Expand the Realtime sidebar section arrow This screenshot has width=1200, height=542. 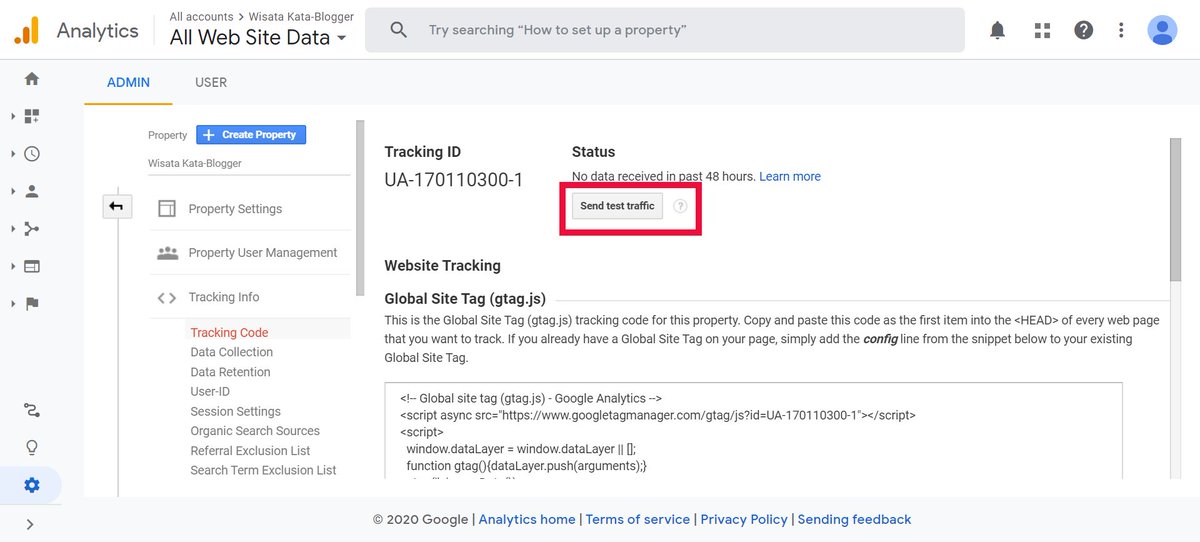pos(13,154)
